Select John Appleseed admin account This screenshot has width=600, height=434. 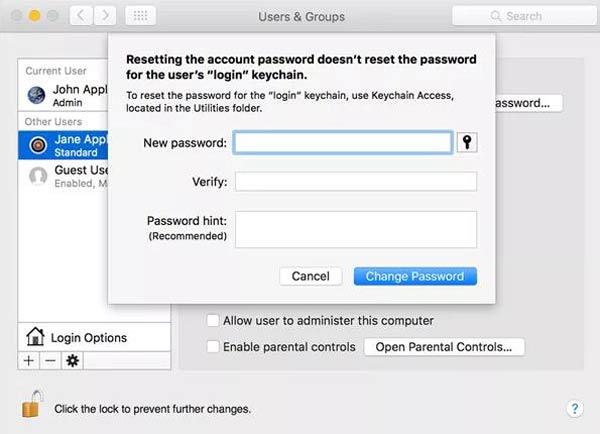pyautogui.click(x=63, y=95)
